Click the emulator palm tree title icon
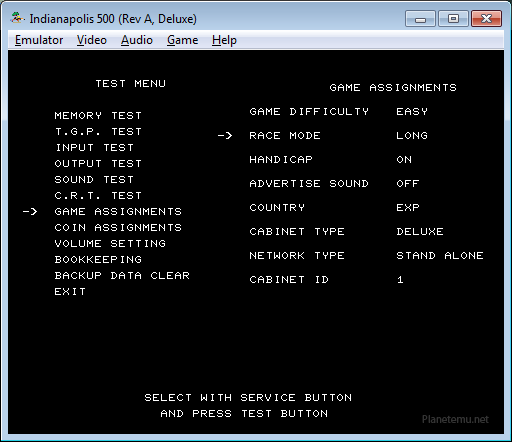Screen dimensions: 512x442 click(17, 18)
